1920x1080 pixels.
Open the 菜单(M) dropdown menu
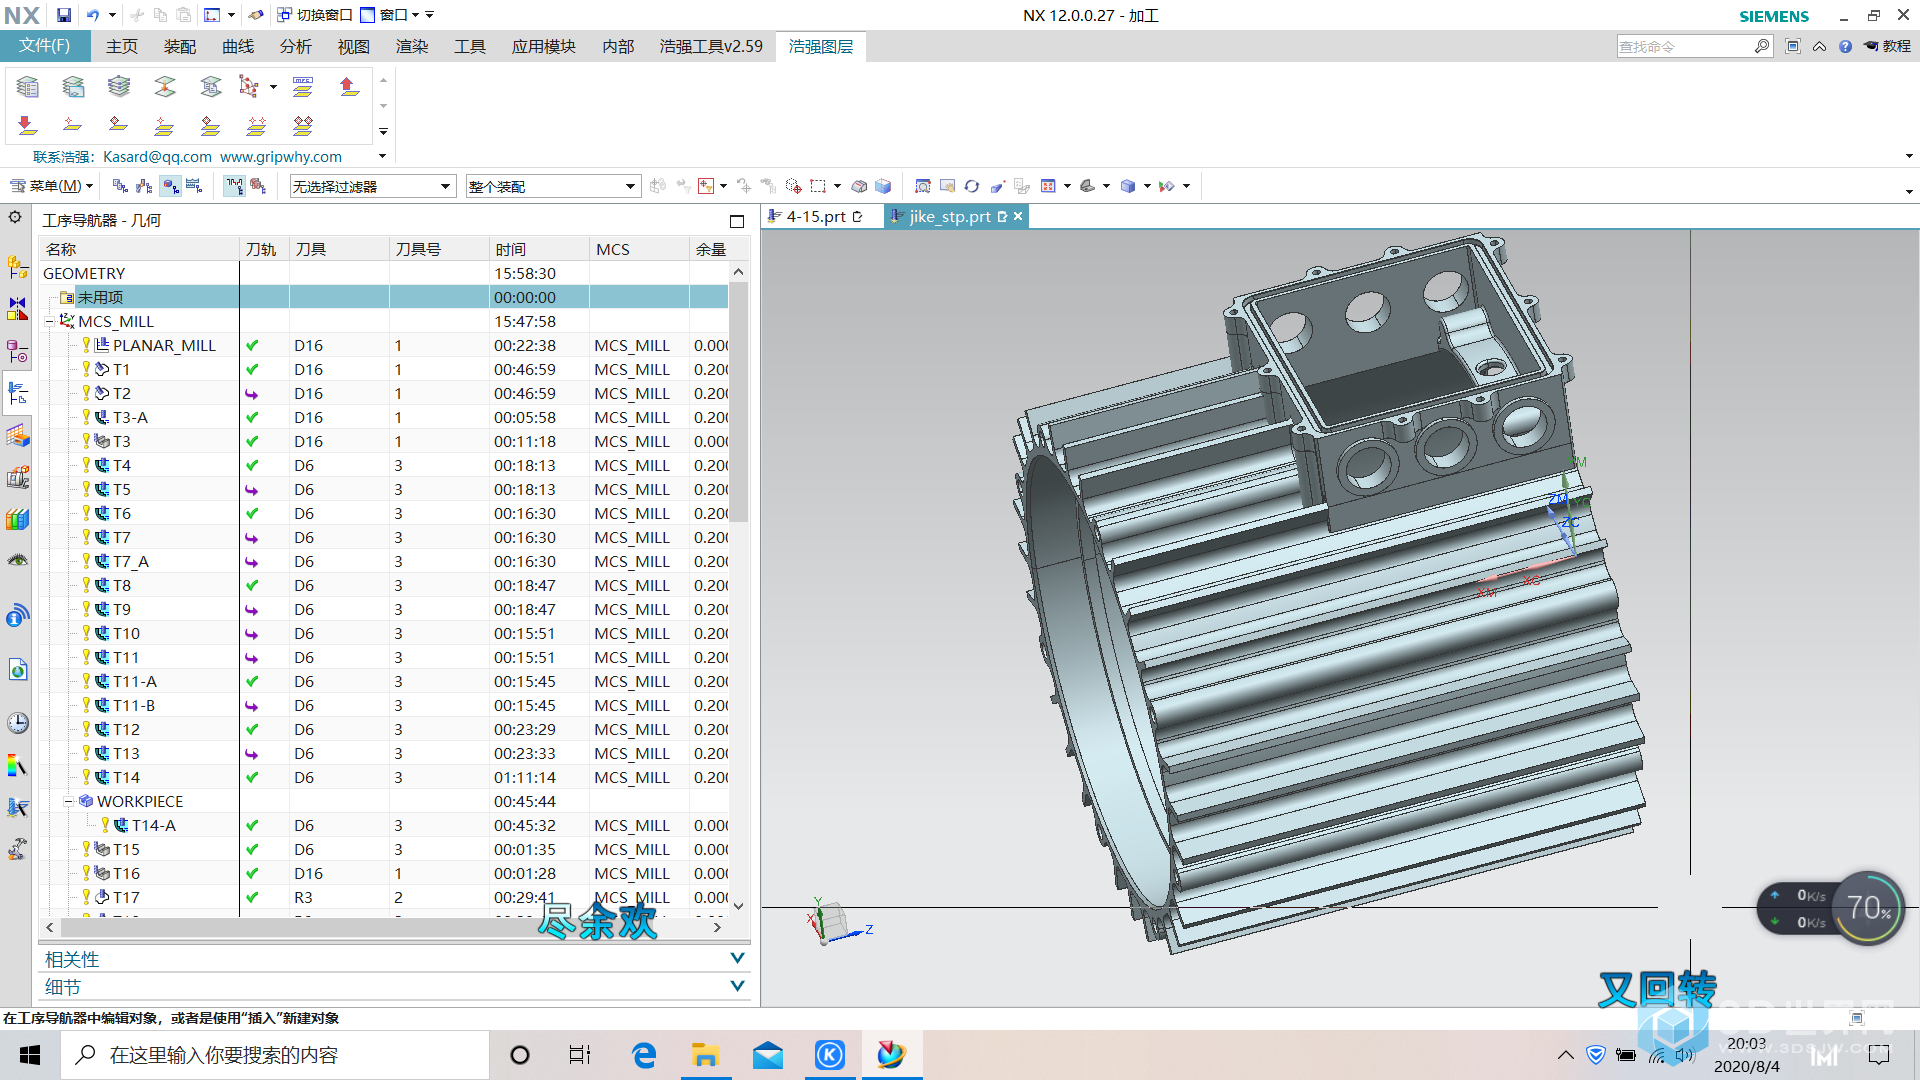click(x=52, y=186)
